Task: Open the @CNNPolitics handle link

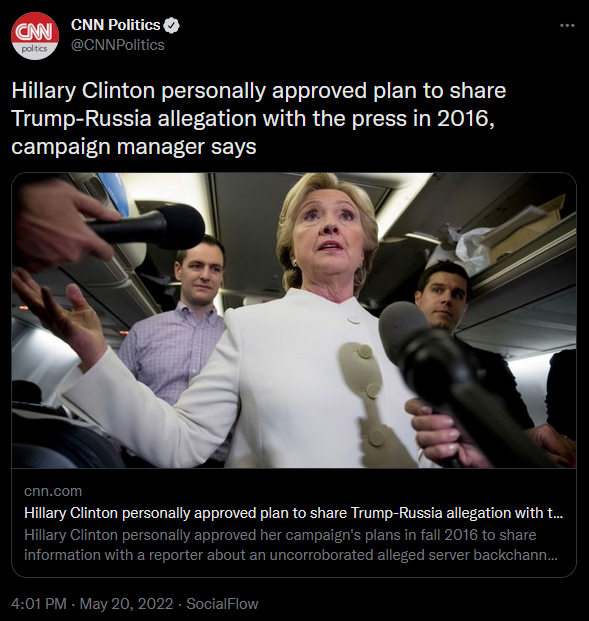Action: point(118,45)
